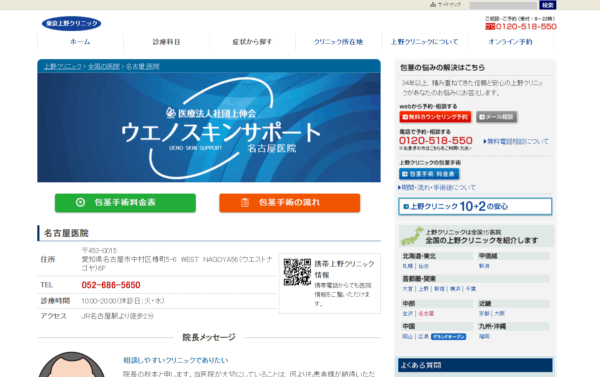Click the JR名古屋駅より徒歩2分 access text
Image resolution: width=600 pixels, height=377 pixels.
click(117, 316)
